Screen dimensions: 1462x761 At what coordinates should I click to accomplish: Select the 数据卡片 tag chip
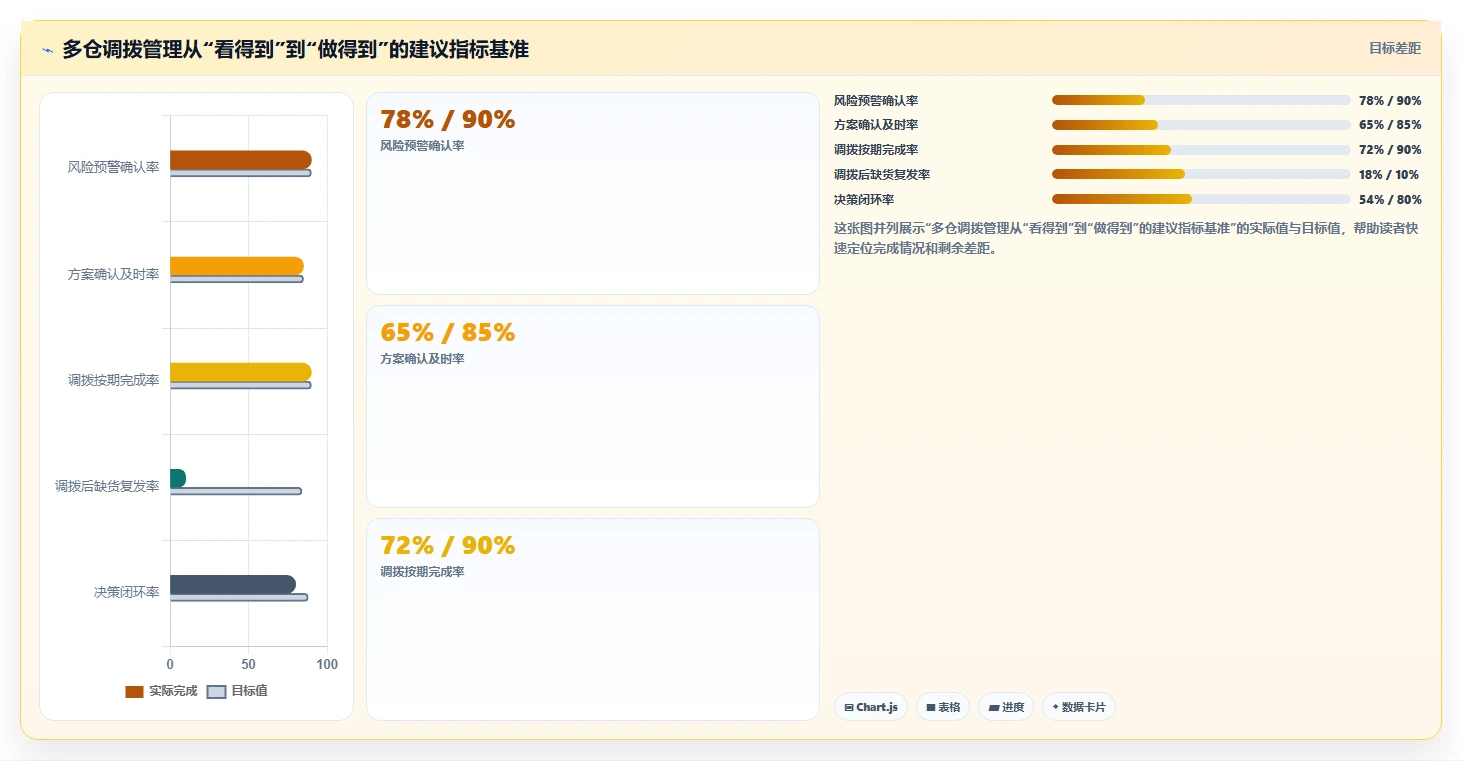coord(1079,707)
